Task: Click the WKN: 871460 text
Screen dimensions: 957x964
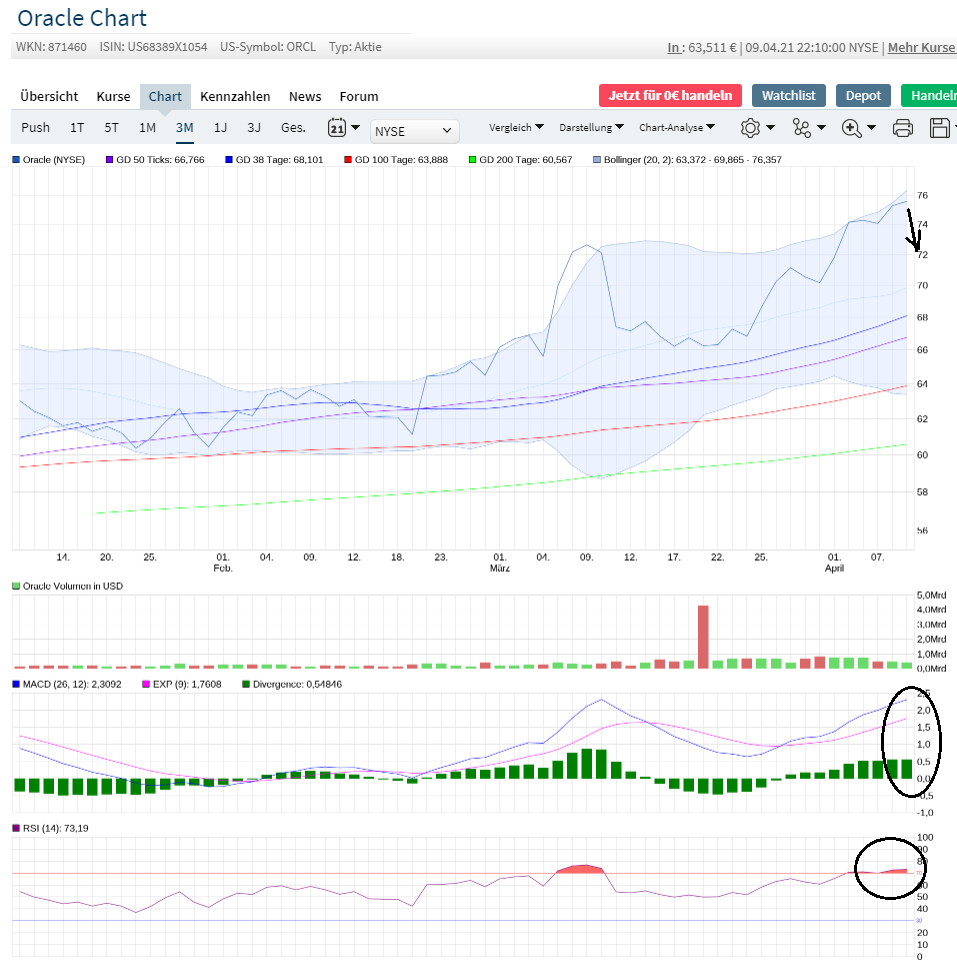Action: click(x=51, y=47)
